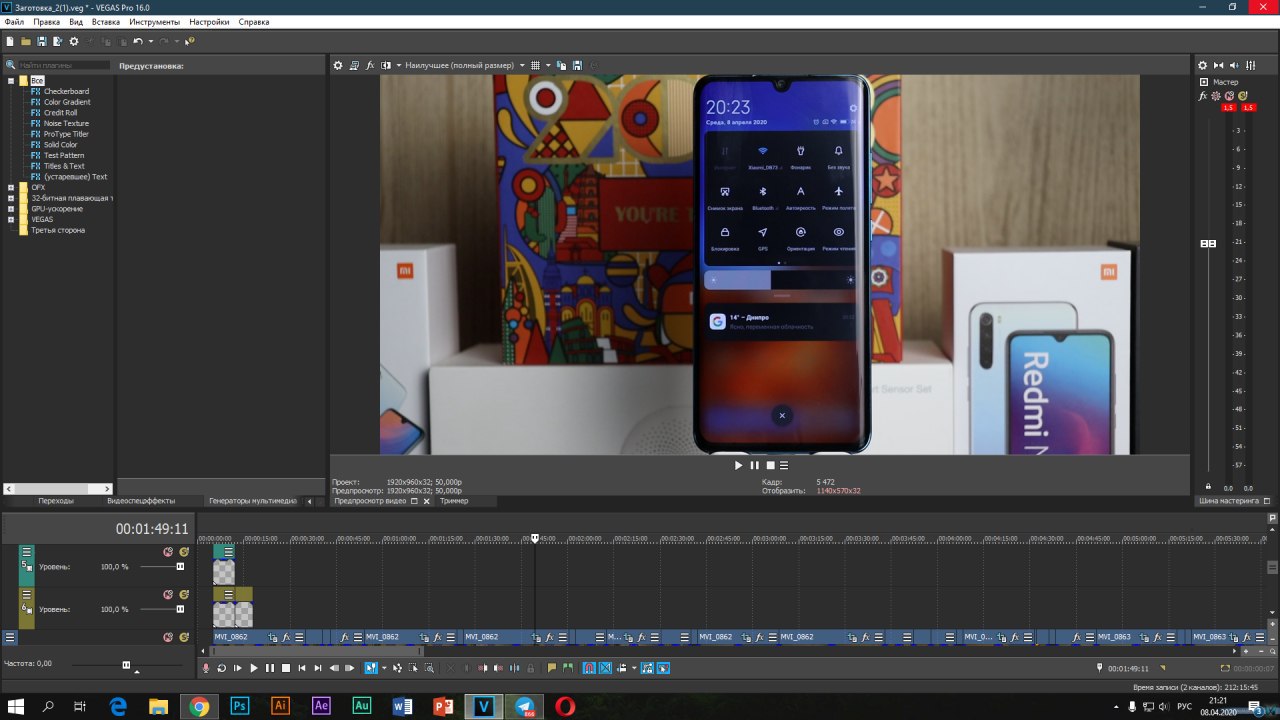
Task: Open the Правка menu
Action: click(x=46, y=22)
